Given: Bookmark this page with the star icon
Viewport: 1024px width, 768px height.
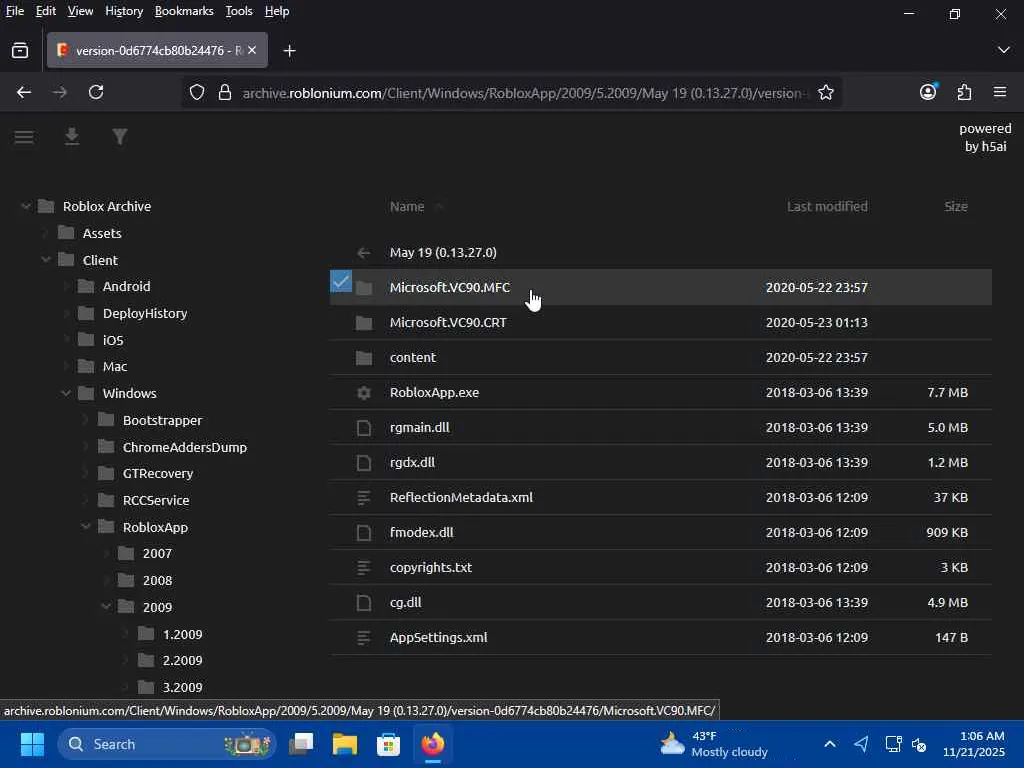Looking at the screenshot, I should [825, 93].
